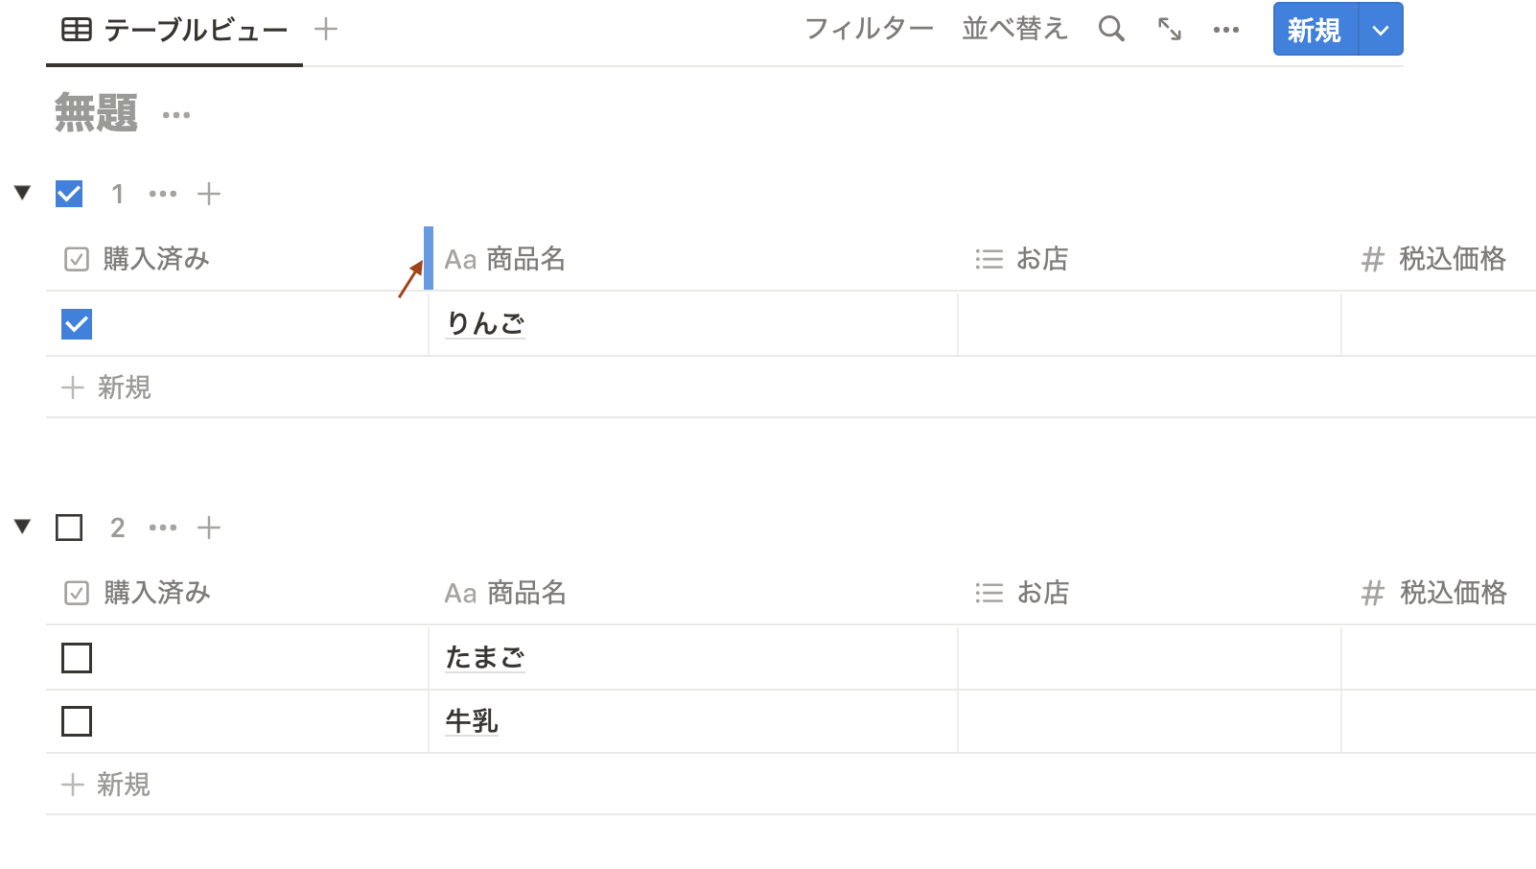Click the blue 新規 button

tap(1314, 30)
